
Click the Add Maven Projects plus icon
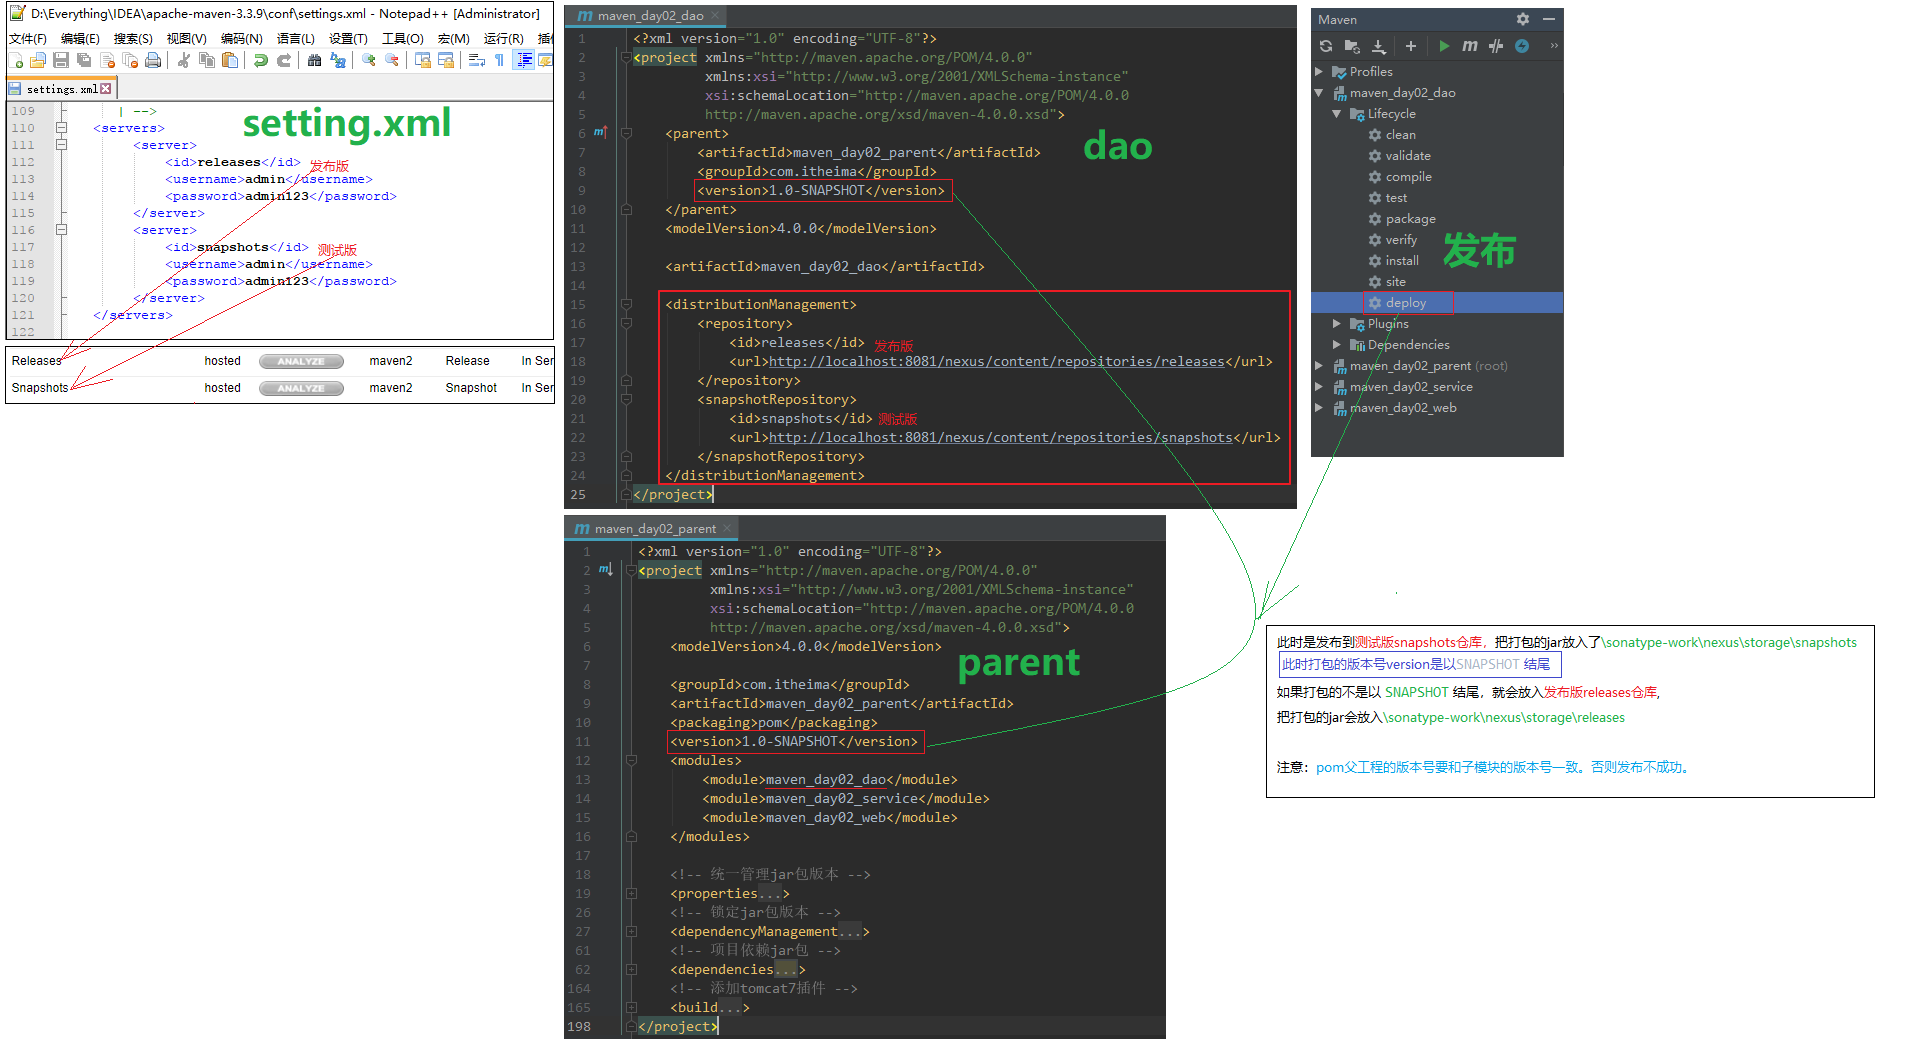(1410, 46)
